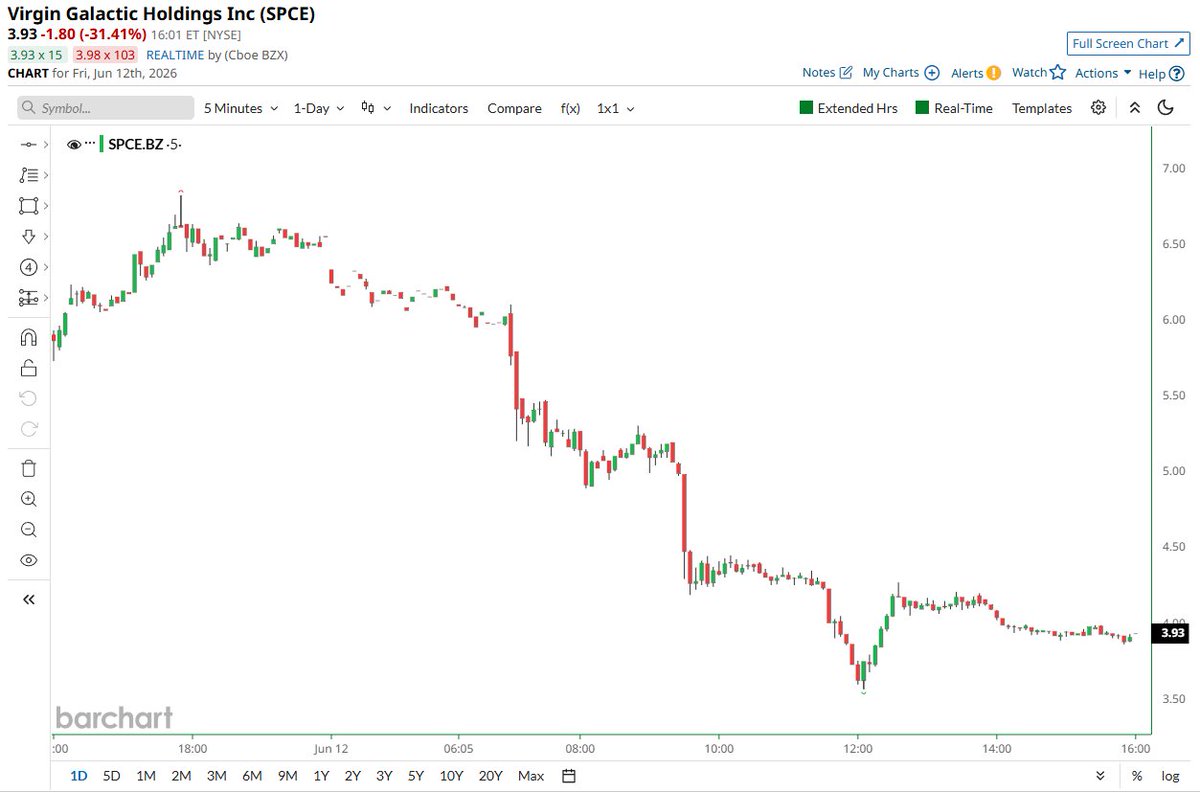The width and height of the screenshot is (1200, 792).
Task: Click the 3.93 current price label on axis
Action: click(x=1170, y=633)
